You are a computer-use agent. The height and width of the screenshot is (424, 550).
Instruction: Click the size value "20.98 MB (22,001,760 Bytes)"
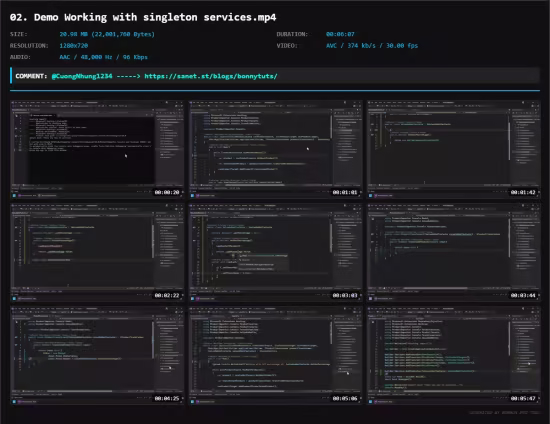[107, 34]
